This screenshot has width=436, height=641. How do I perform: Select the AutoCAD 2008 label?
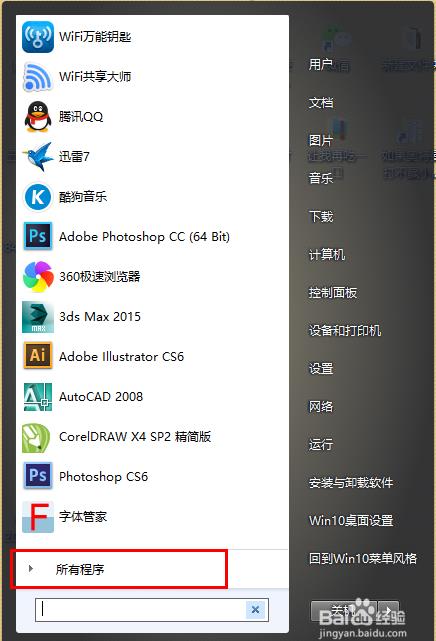click(101, 397)
